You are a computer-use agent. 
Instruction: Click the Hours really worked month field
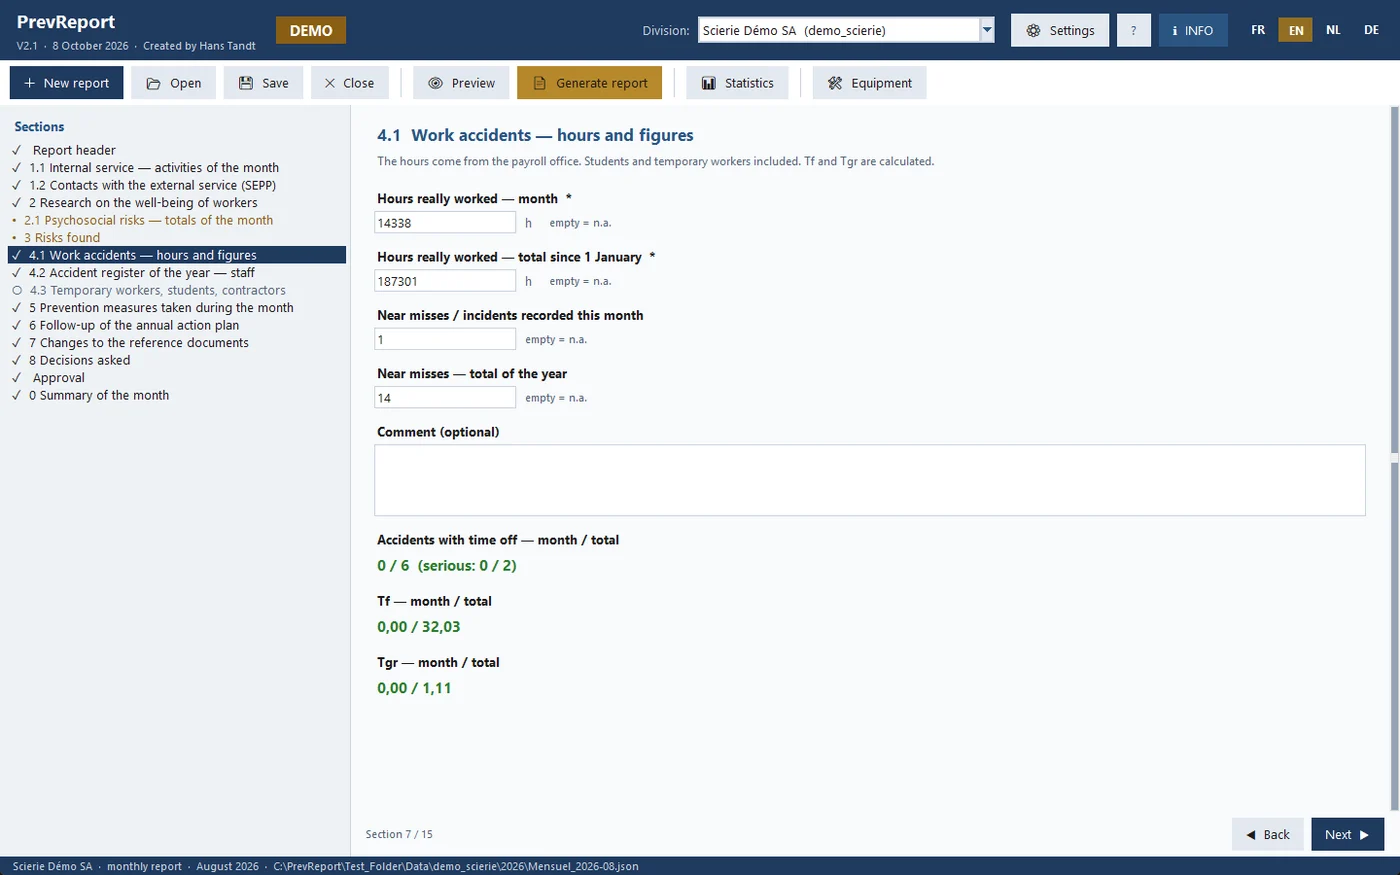[445, 223]
